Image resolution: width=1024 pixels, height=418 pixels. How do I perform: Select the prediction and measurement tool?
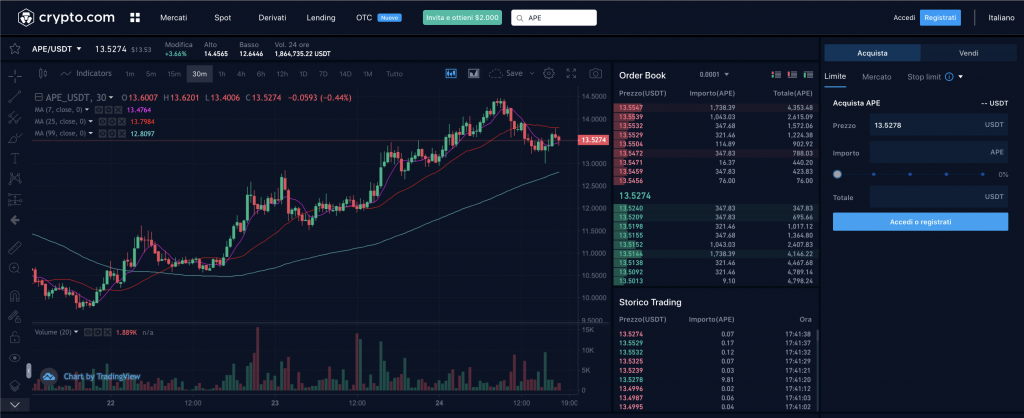tap(14, 200)
